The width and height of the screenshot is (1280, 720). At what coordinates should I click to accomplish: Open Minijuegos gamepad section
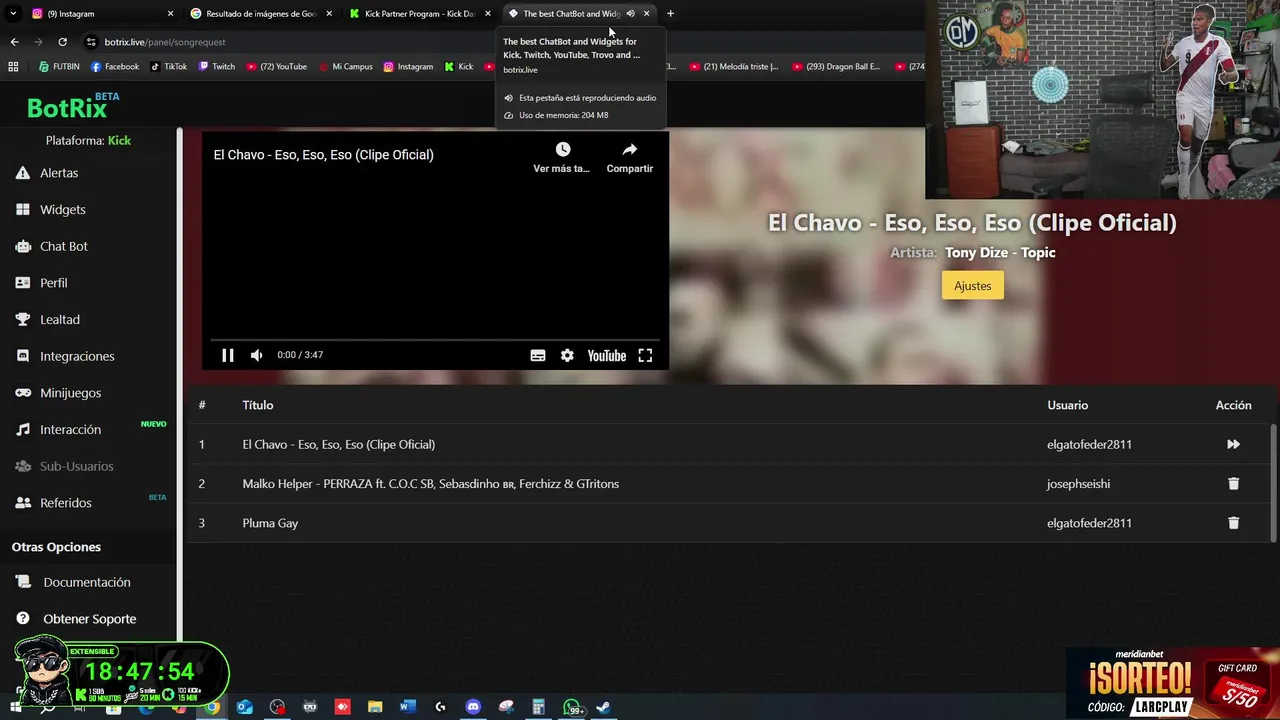point(70,393)
